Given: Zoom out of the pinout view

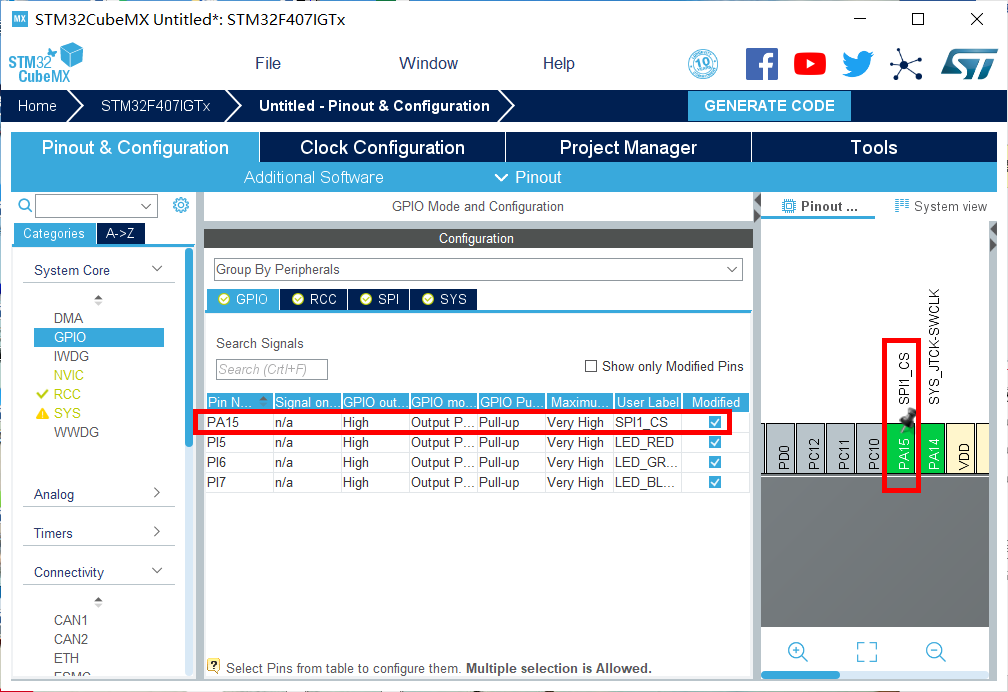Looking at the screenshot, I should 935,652.
